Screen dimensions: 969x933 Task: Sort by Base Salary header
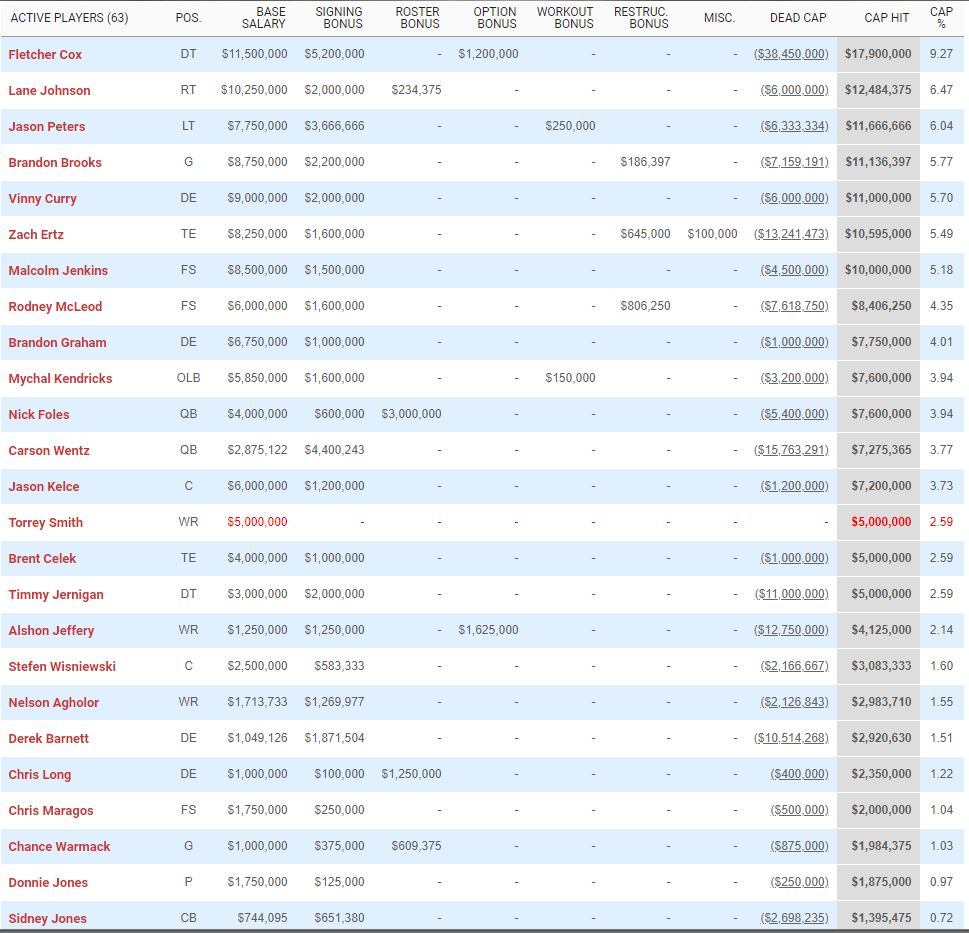[x=263, y=18]
